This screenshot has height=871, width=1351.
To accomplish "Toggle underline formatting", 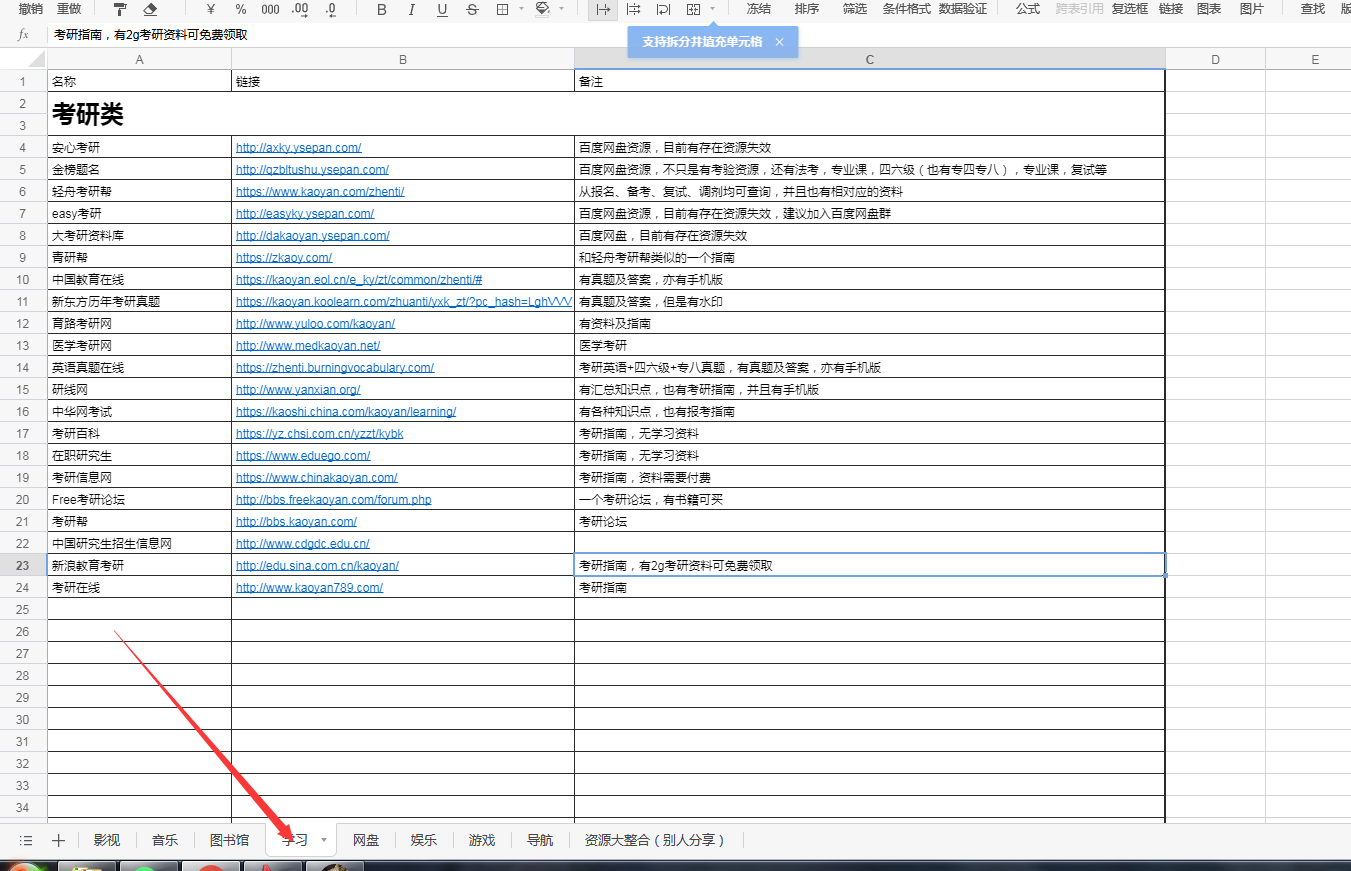I will 442,9.
